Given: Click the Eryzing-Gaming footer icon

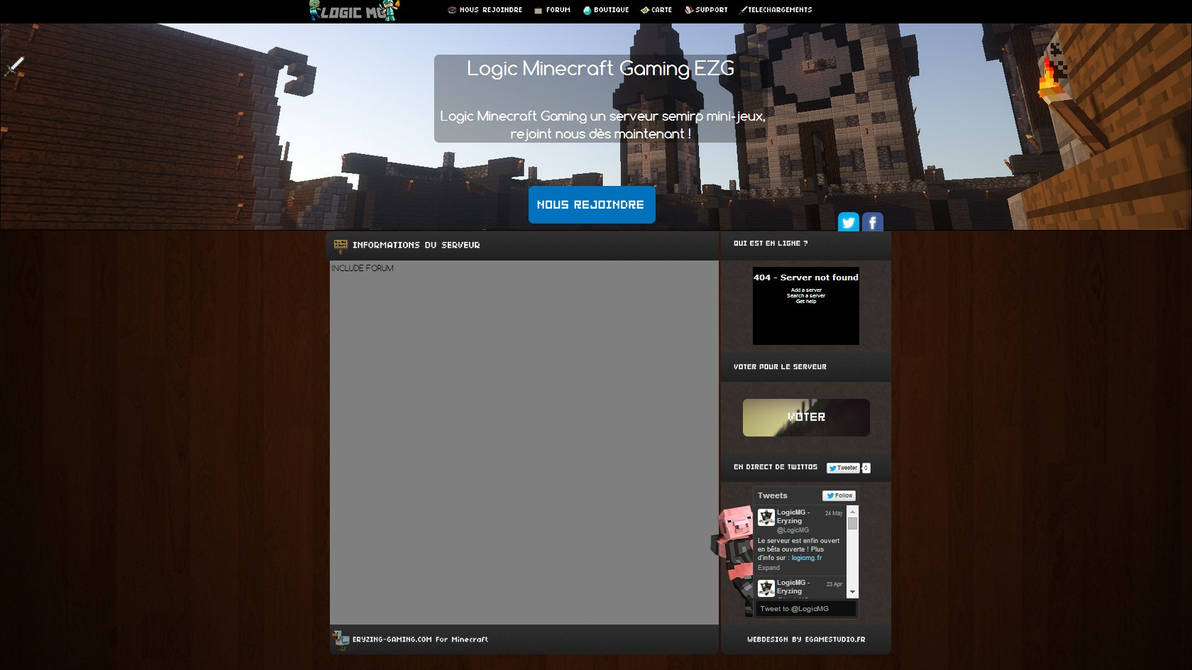Looking at the screenshot, I should click(340, 638).
